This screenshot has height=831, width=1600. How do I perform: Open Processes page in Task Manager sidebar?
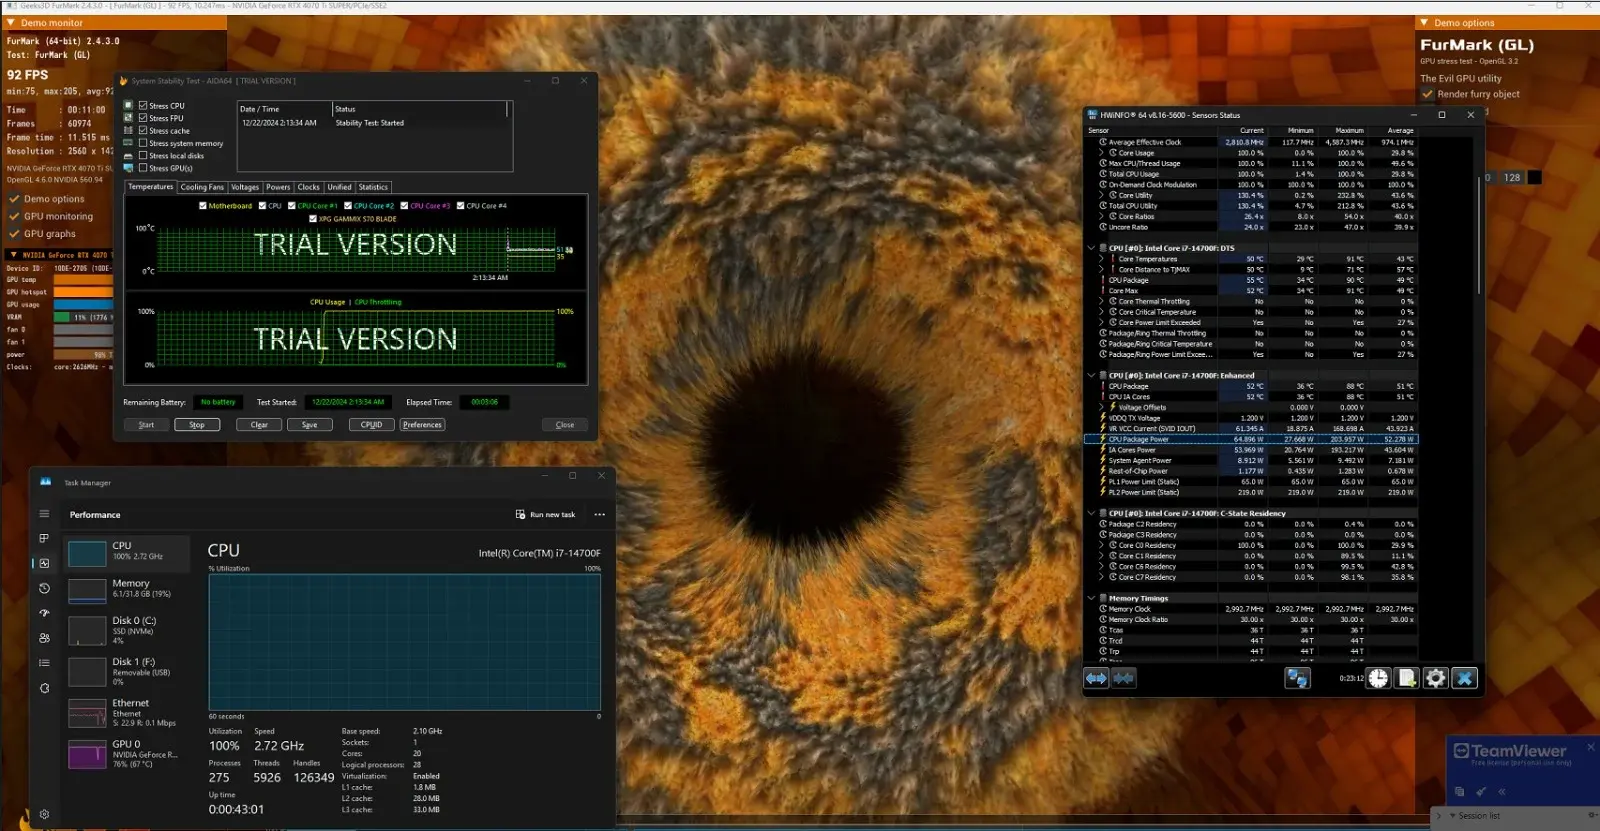(x=44, y=538)
